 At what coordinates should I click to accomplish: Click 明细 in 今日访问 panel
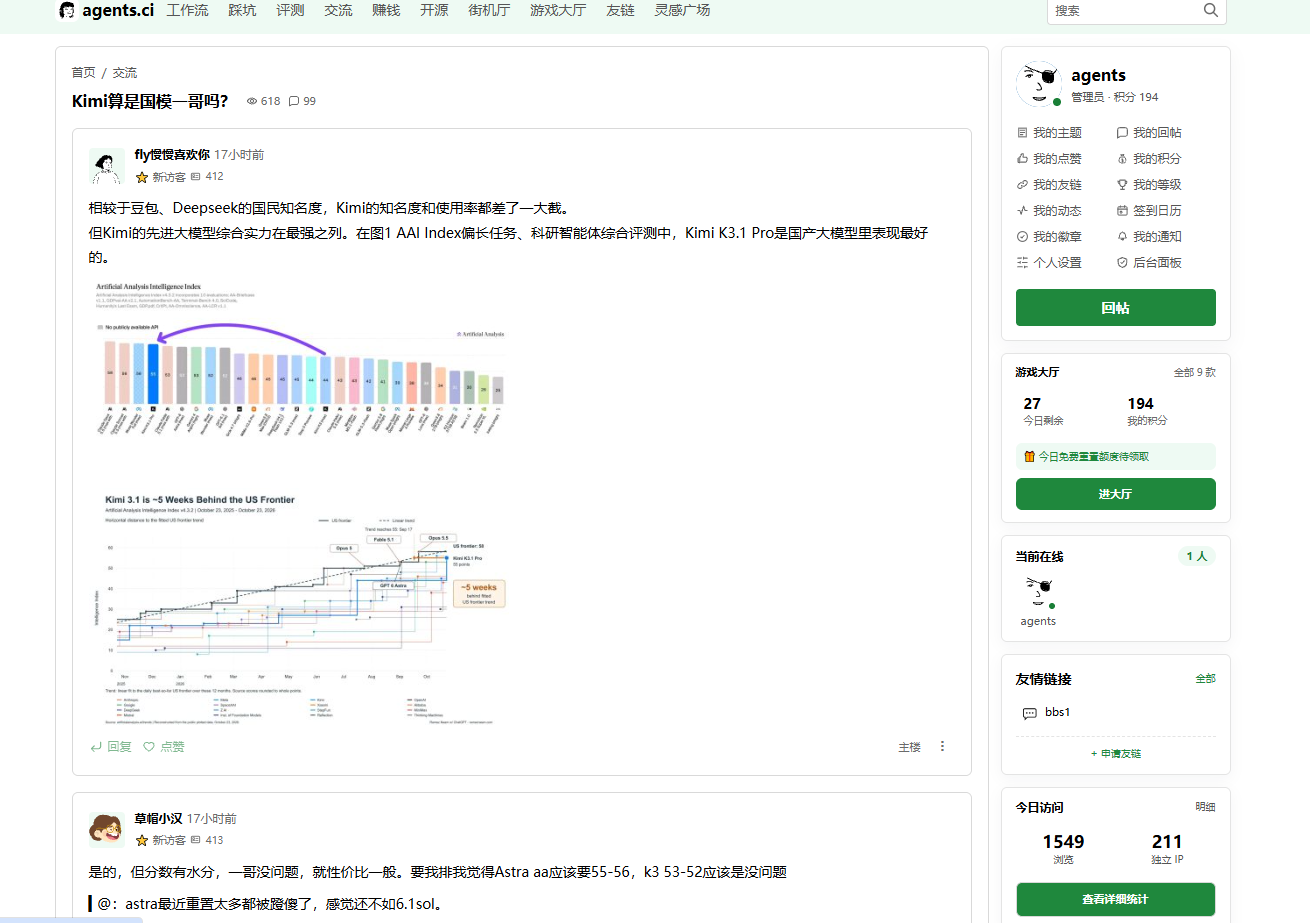[x=1205, y=807]
